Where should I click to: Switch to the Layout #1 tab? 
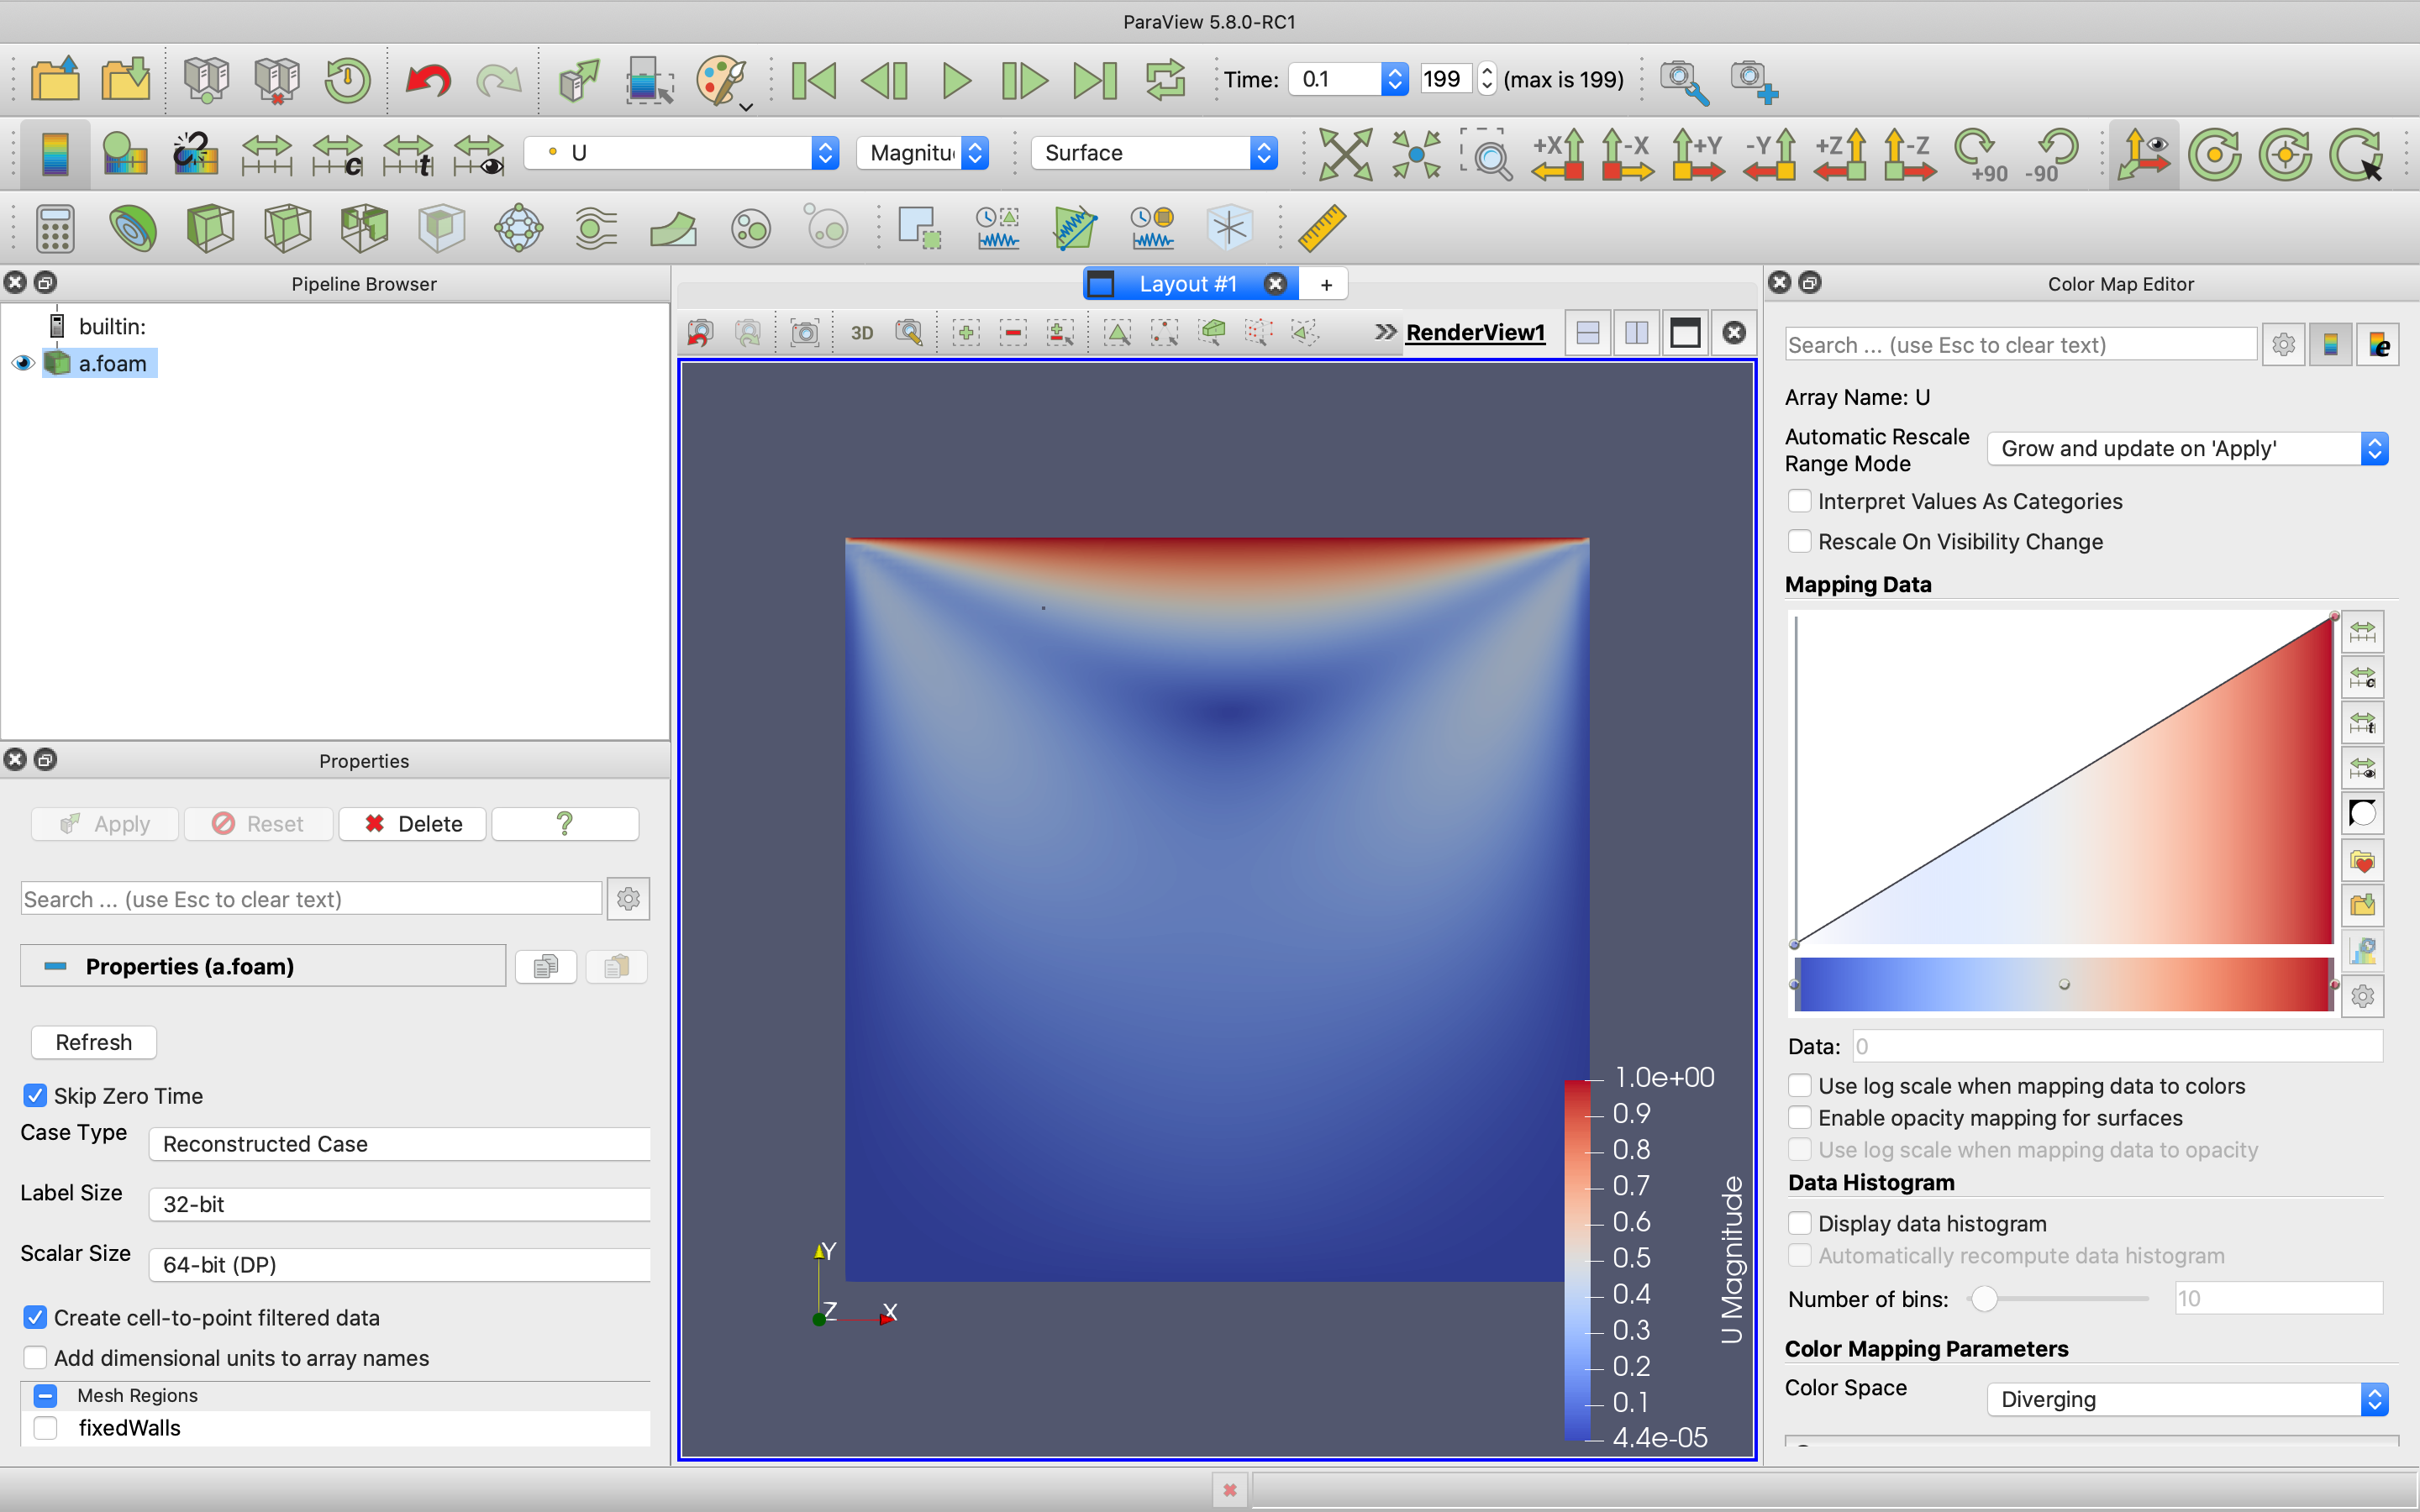click(x=1187, y=284)
